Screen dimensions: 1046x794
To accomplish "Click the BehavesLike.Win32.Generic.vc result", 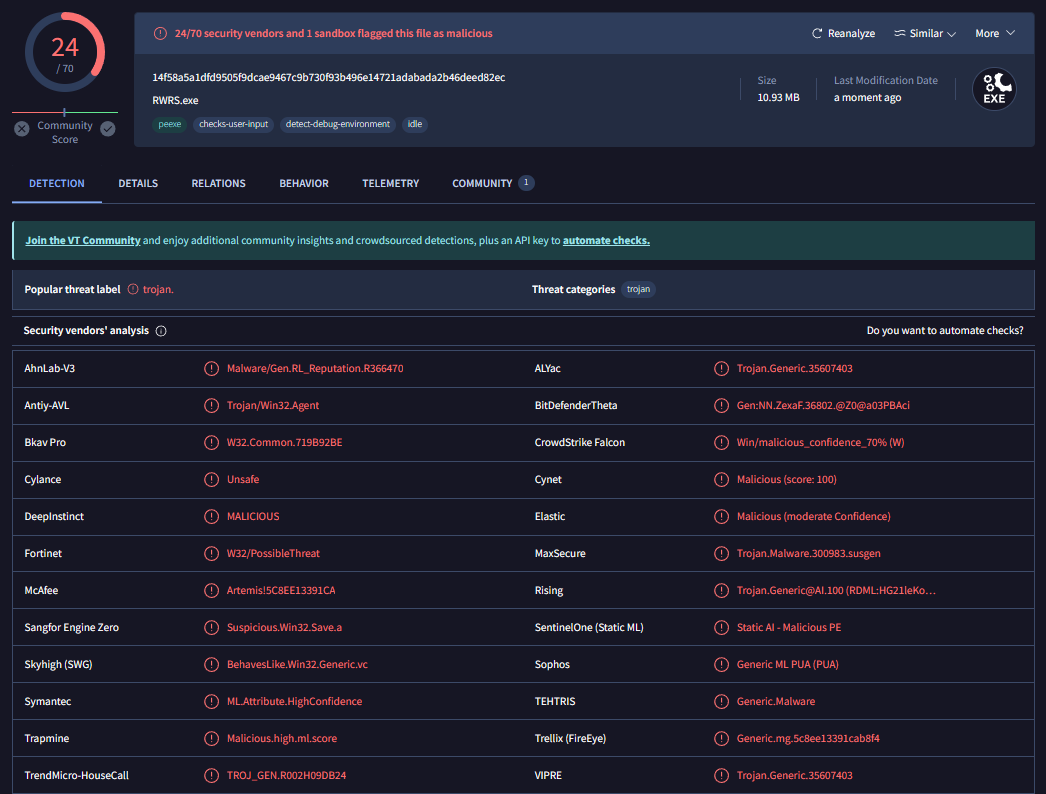I will tap(297, 665).
